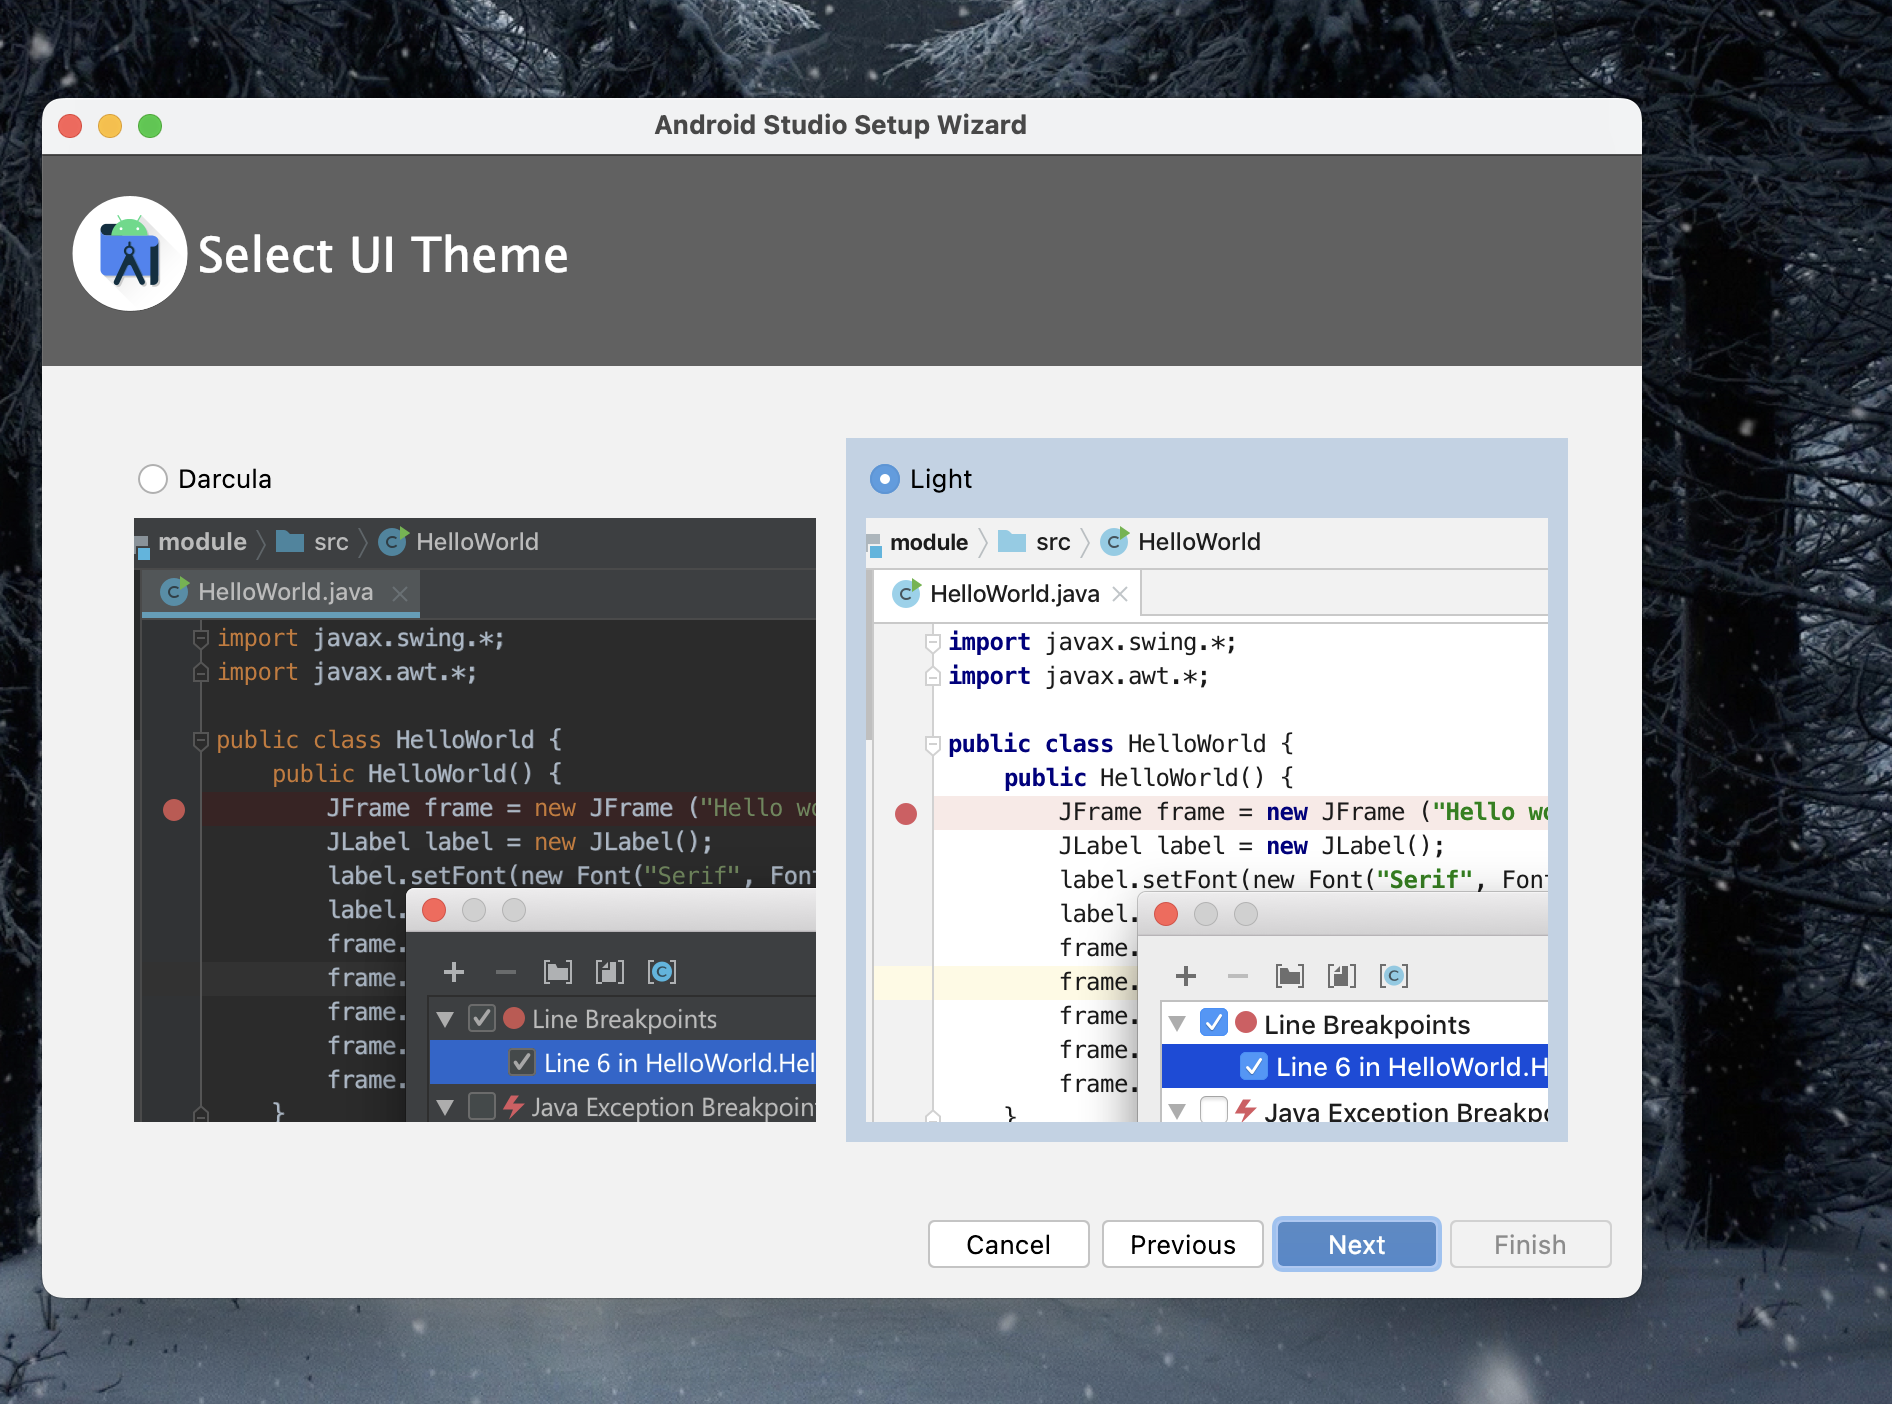The image size is (1892, 1404).
Task: Collapse Java Exception Breakpoints in Light preview
Action: (x=1178, y=1111)
